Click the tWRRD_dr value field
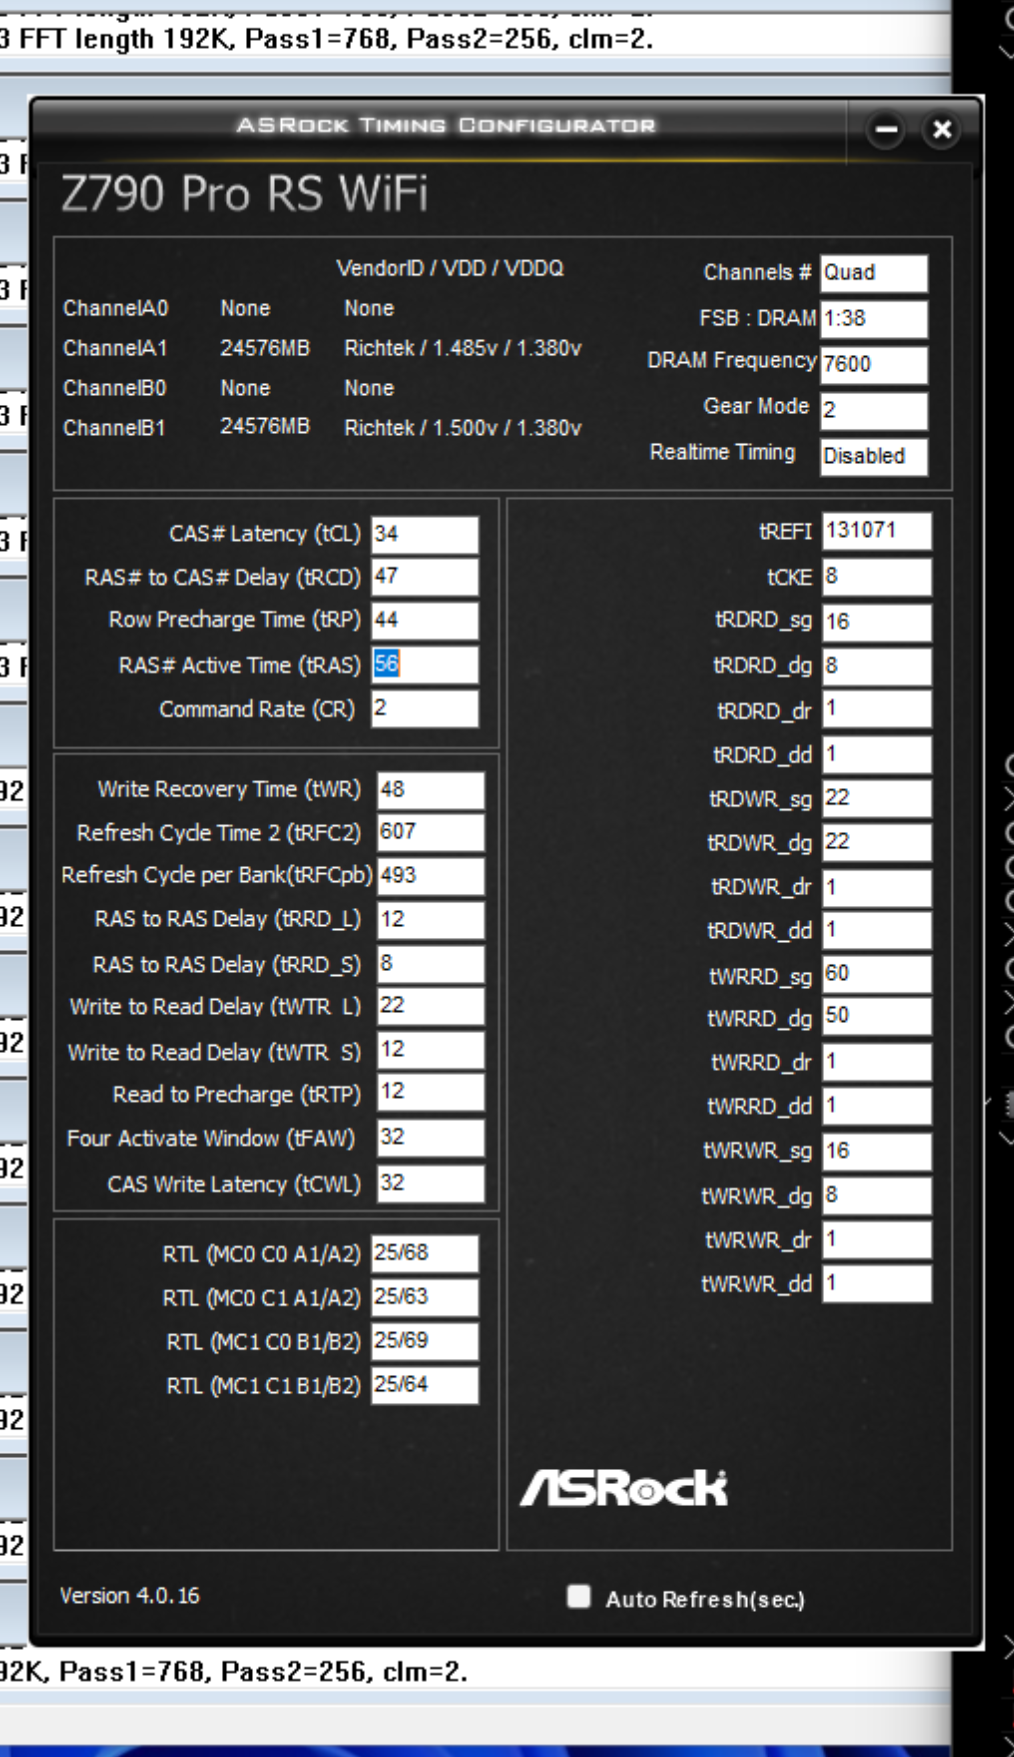 coord(877,1061)
